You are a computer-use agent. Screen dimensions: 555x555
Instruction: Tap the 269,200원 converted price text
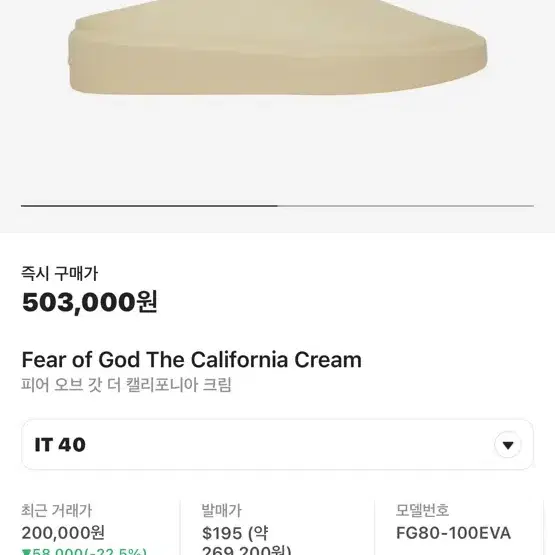(246, 551)
